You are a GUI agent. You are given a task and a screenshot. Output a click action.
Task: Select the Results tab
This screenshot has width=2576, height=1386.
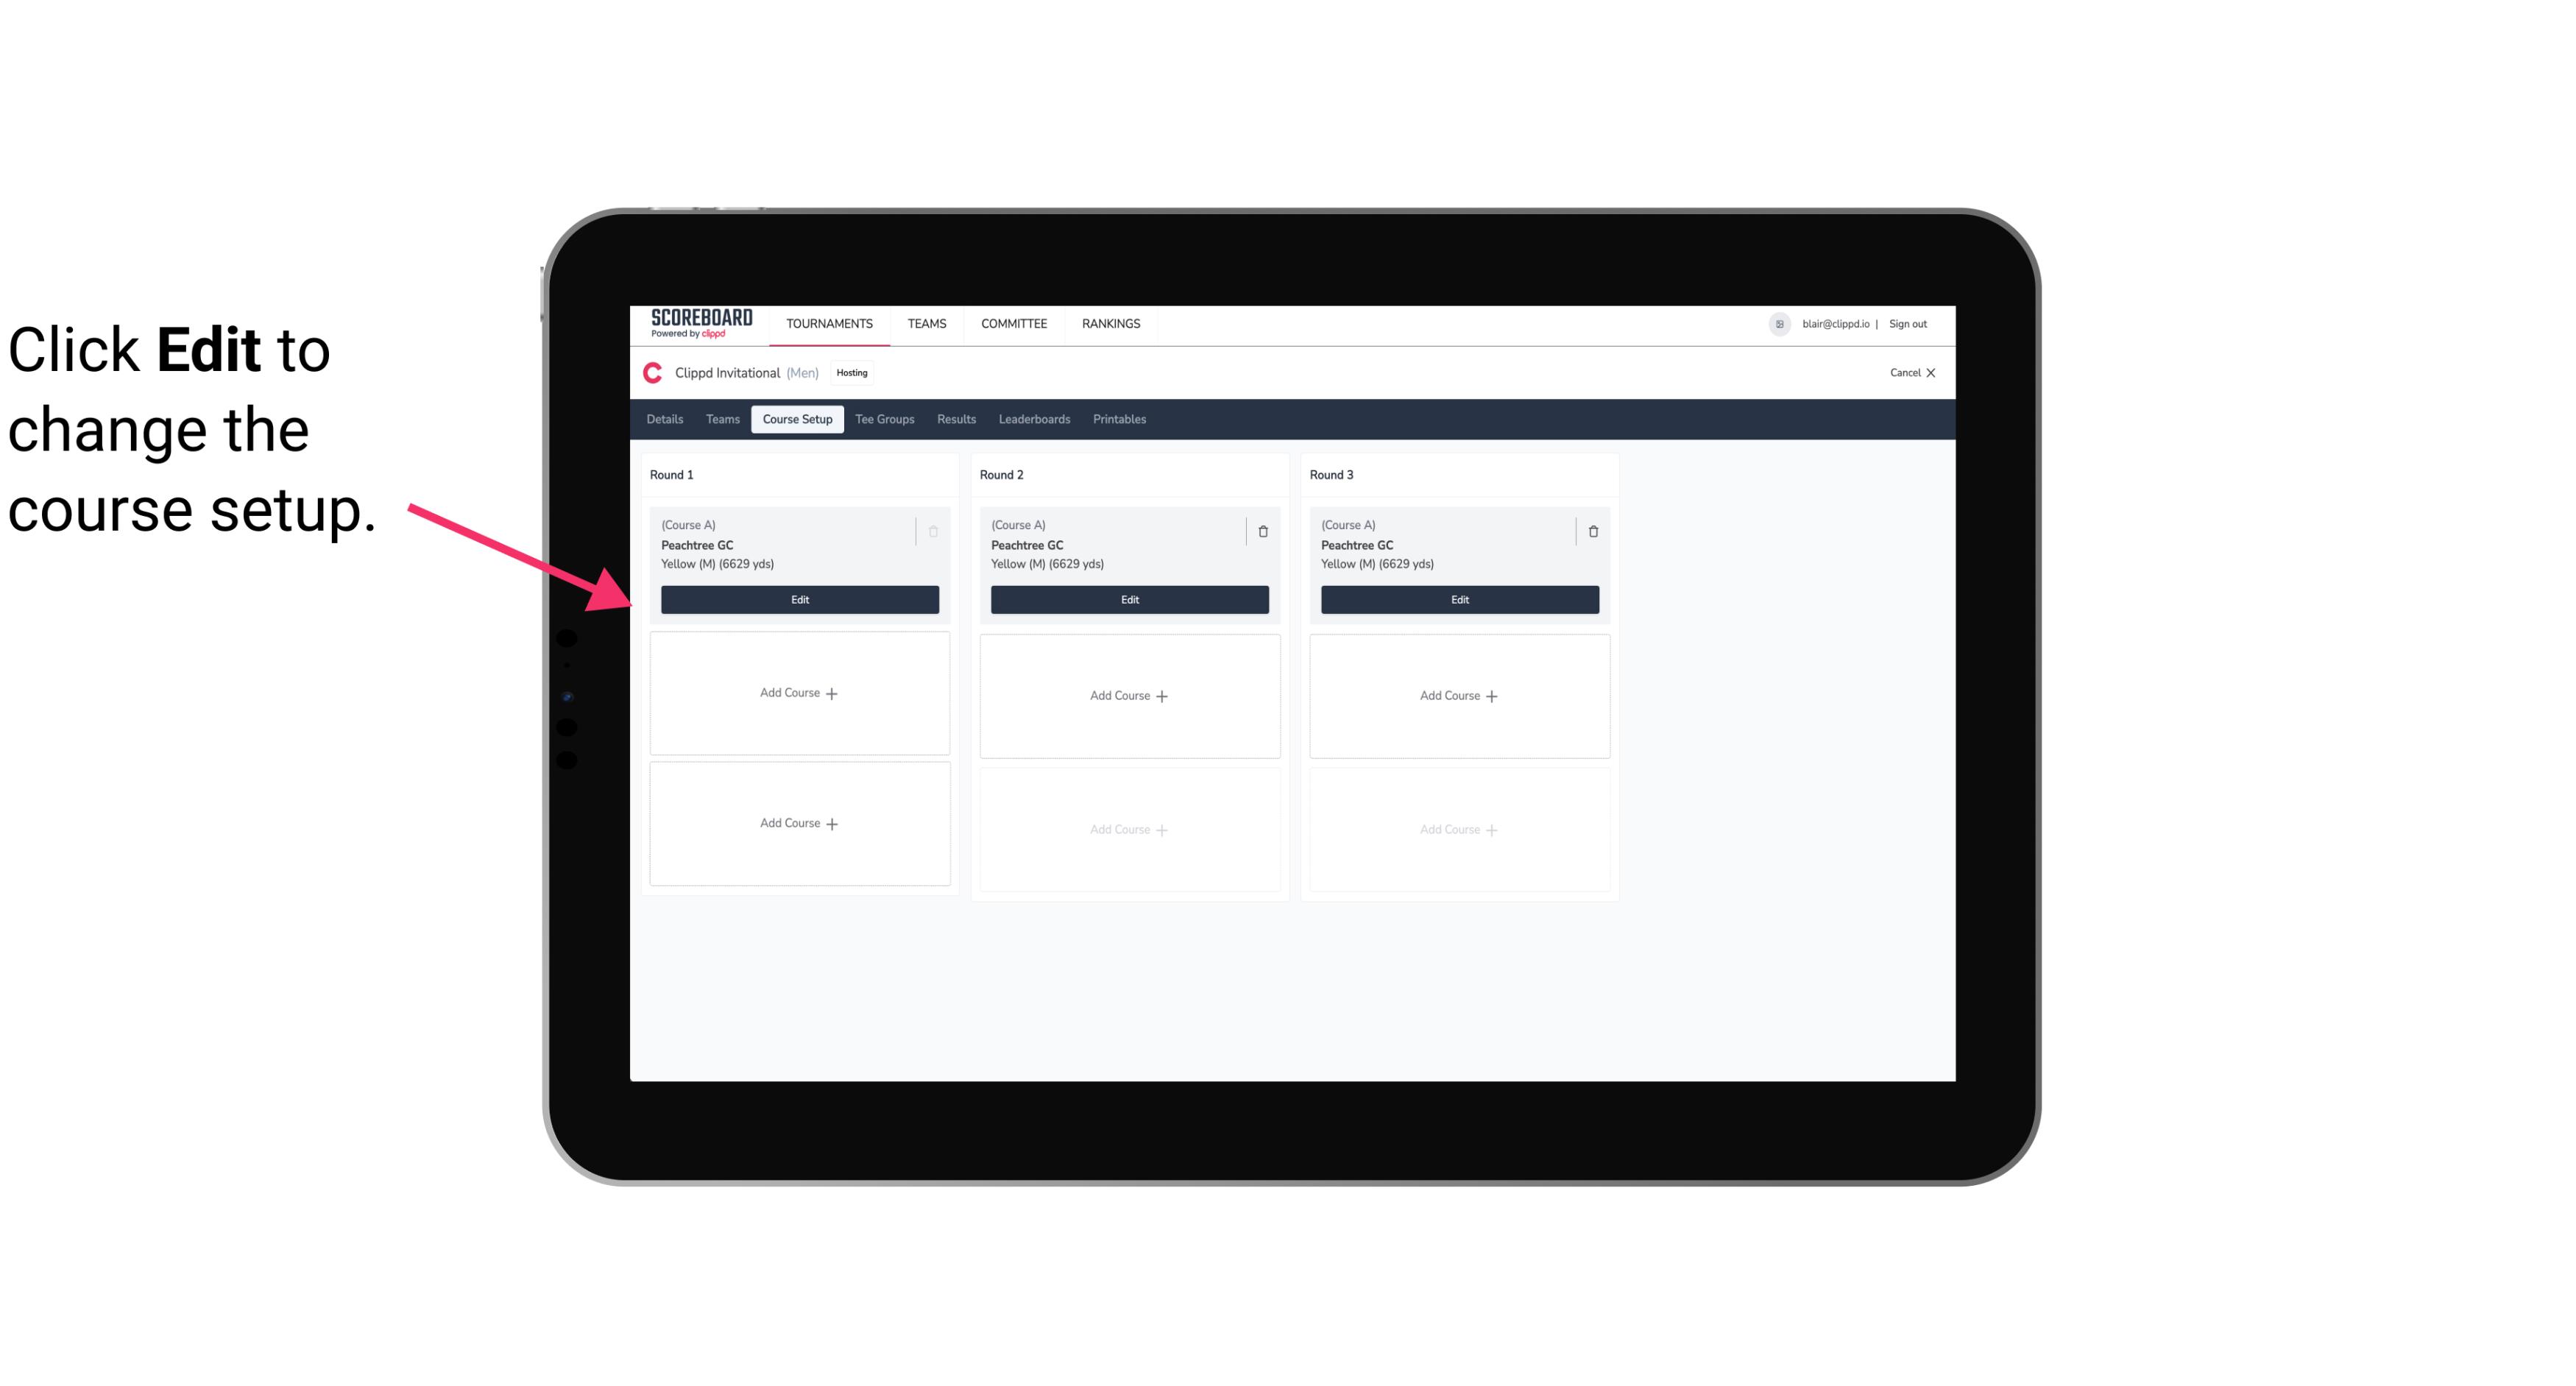click(x=955, y=418)
